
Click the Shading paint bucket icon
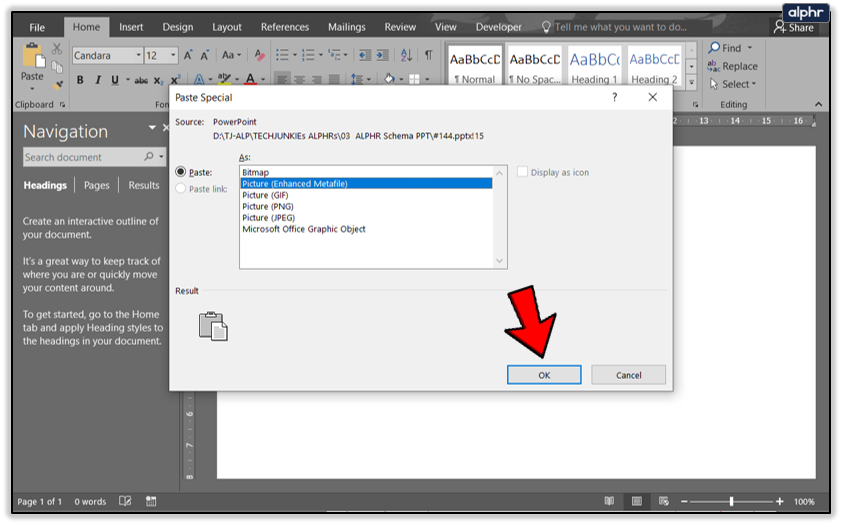pos(389,79)
